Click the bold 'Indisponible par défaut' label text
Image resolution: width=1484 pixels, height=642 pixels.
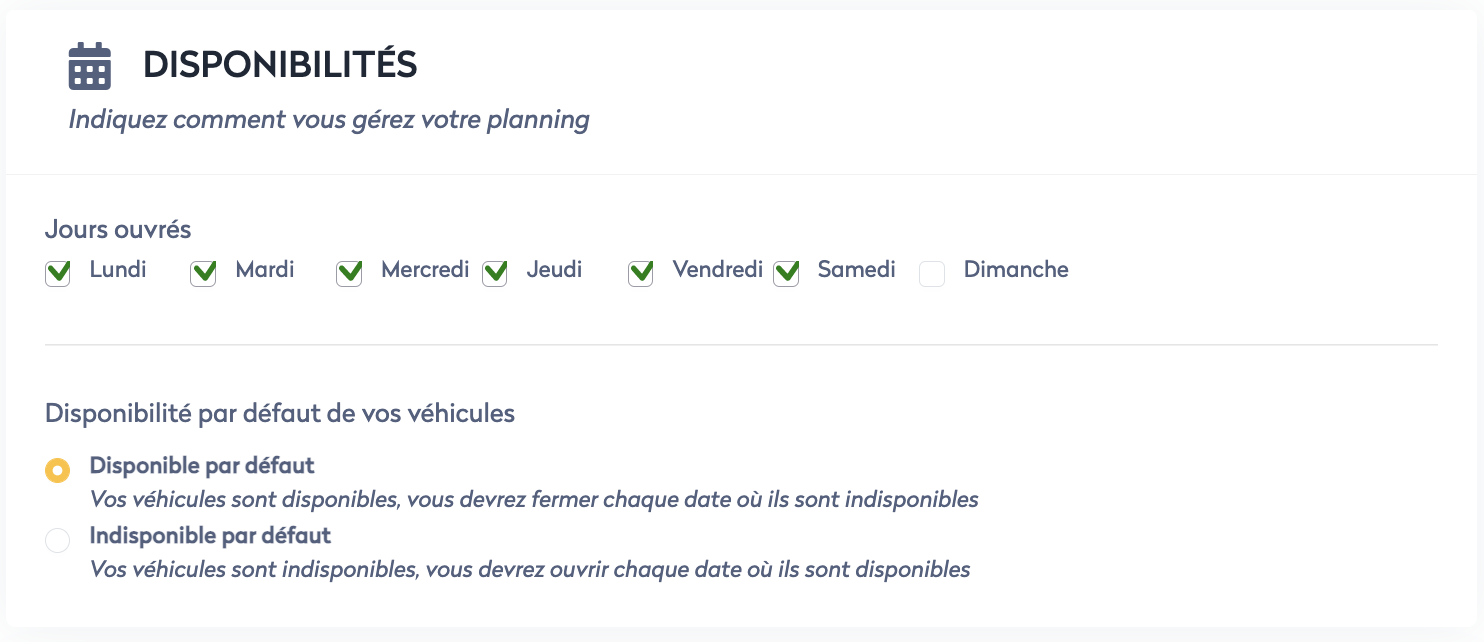click(210, 536)
